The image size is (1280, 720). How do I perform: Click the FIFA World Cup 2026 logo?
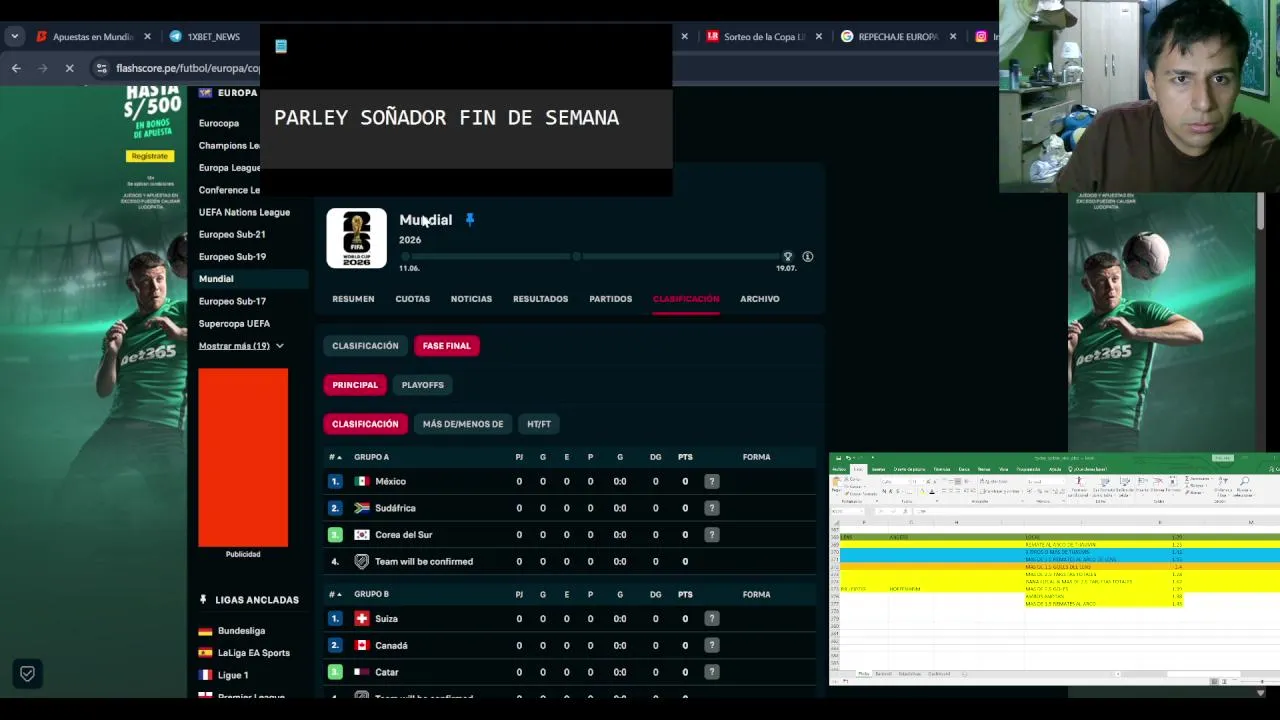[356, 238]
